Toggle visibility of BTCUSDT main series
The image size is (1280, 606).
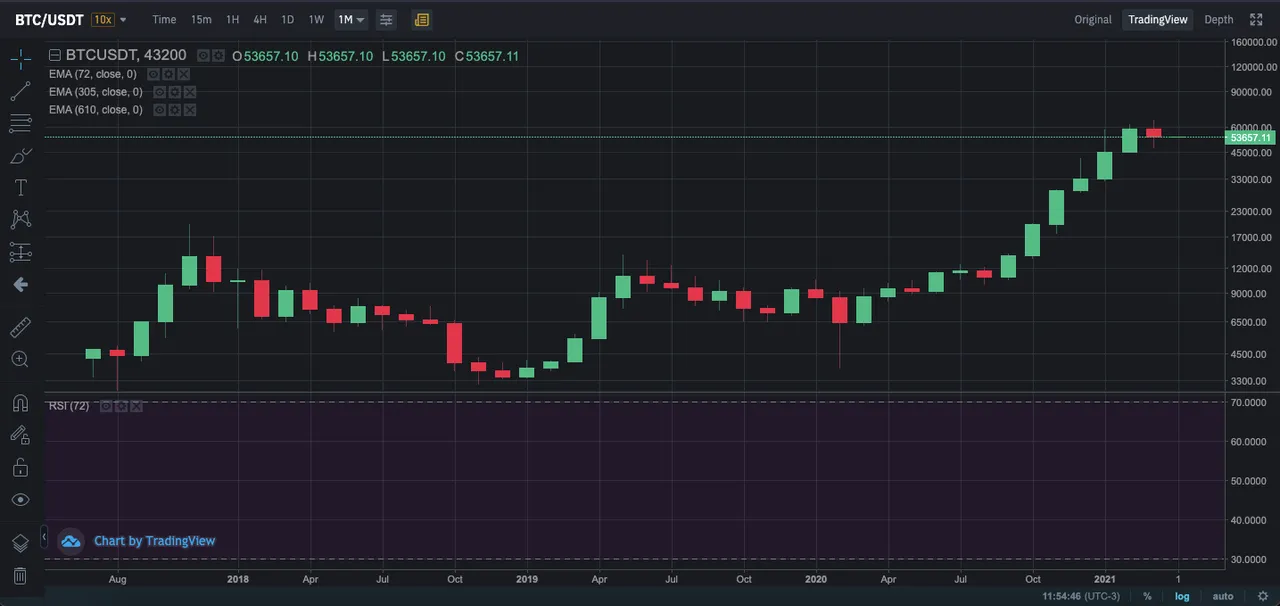[203, 56]
